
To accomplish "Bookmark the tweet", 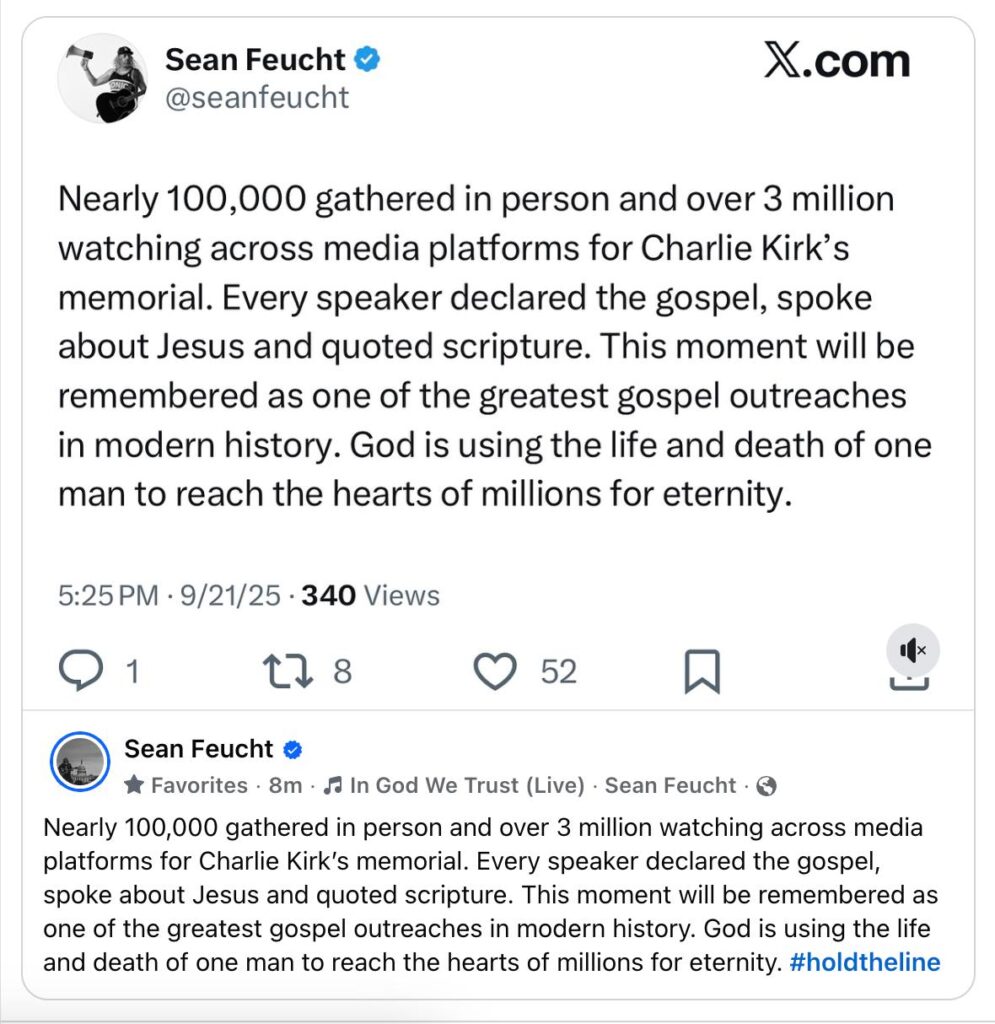I will click(701, 672).
